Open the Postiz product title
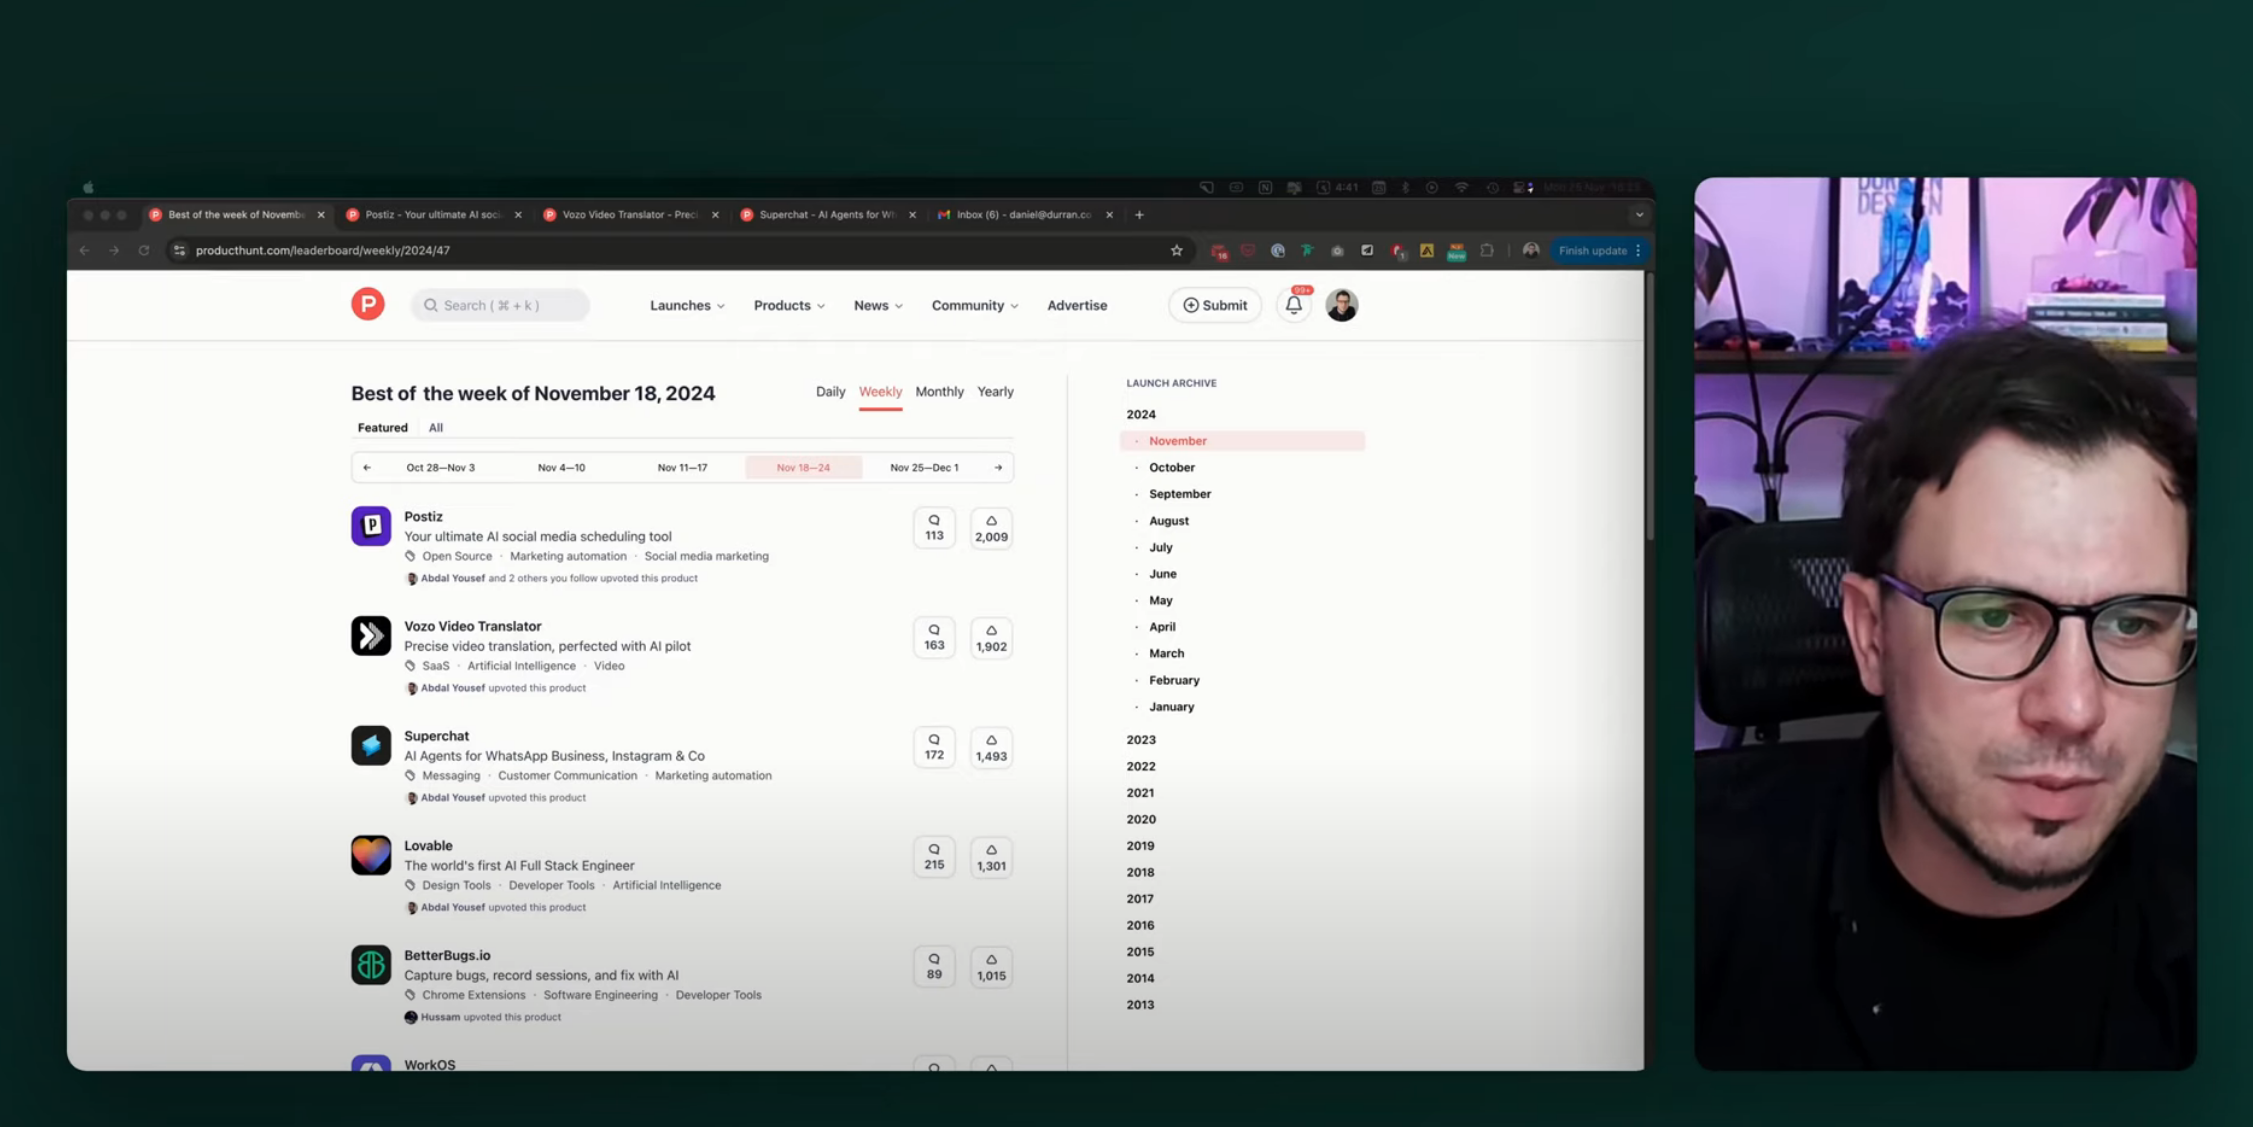Screen dimensions: 2253x1127 point(423,516)
